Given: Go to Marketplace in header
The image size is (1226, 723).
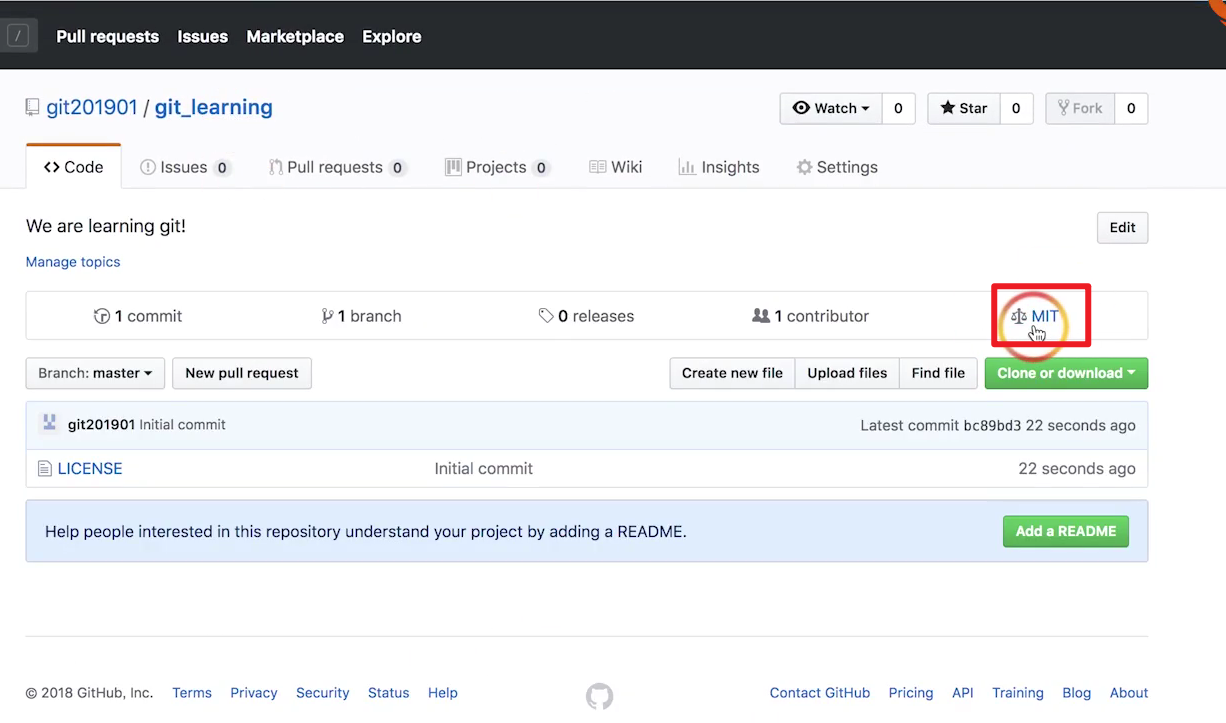Looking at the screenshot, I should click(295, 36).
